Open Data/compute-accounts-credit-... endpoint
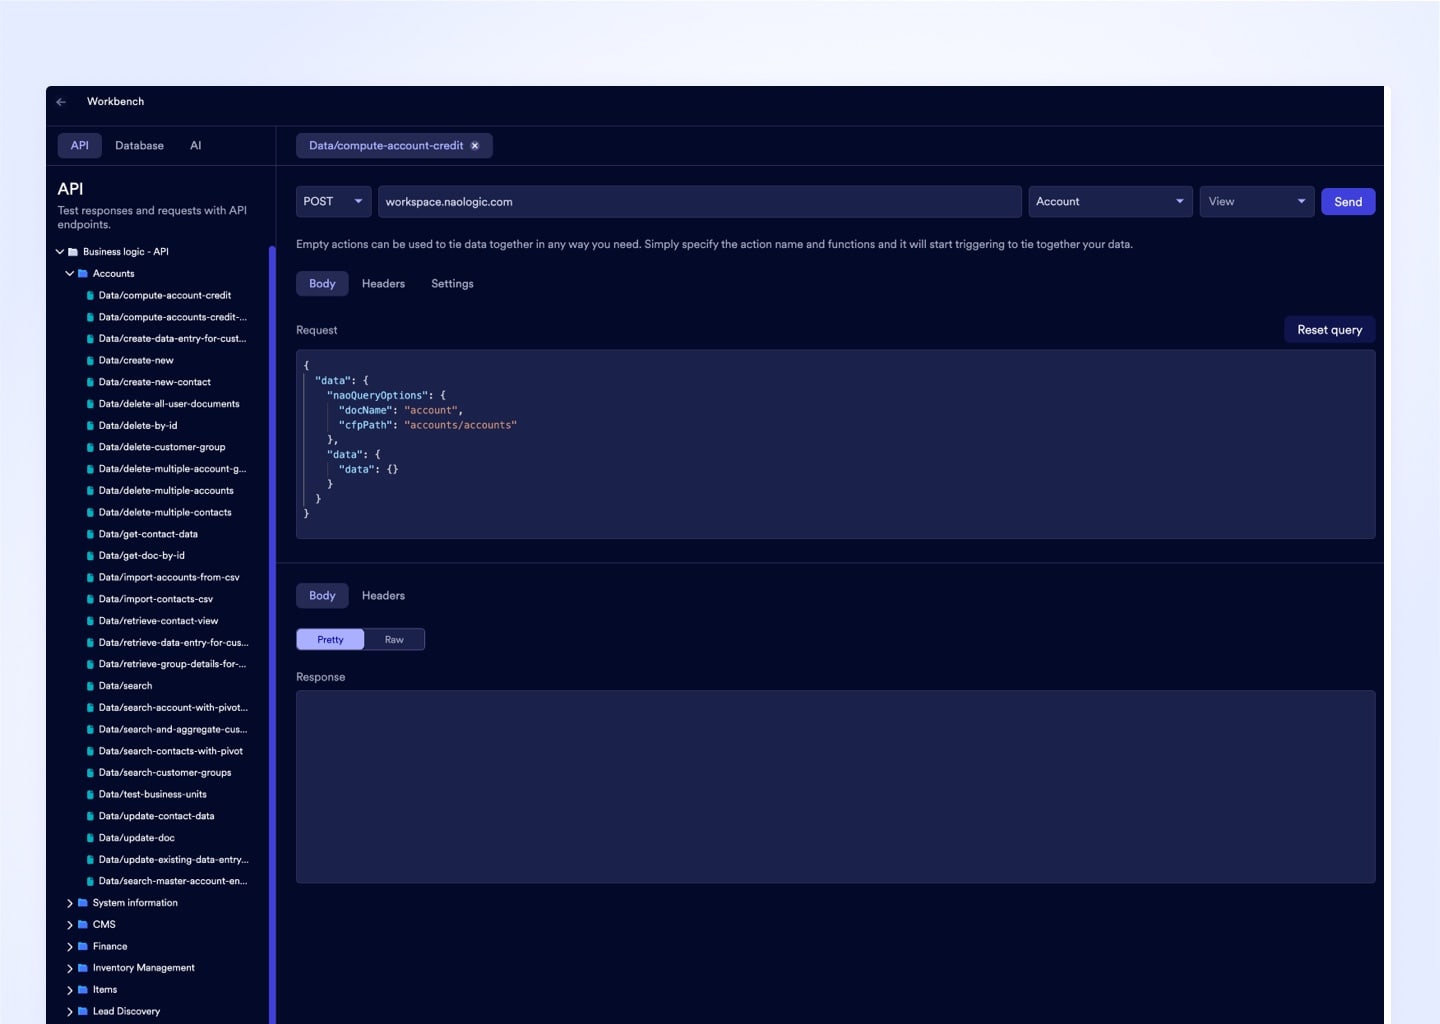1440x1024 pixels. coord(172,318)
